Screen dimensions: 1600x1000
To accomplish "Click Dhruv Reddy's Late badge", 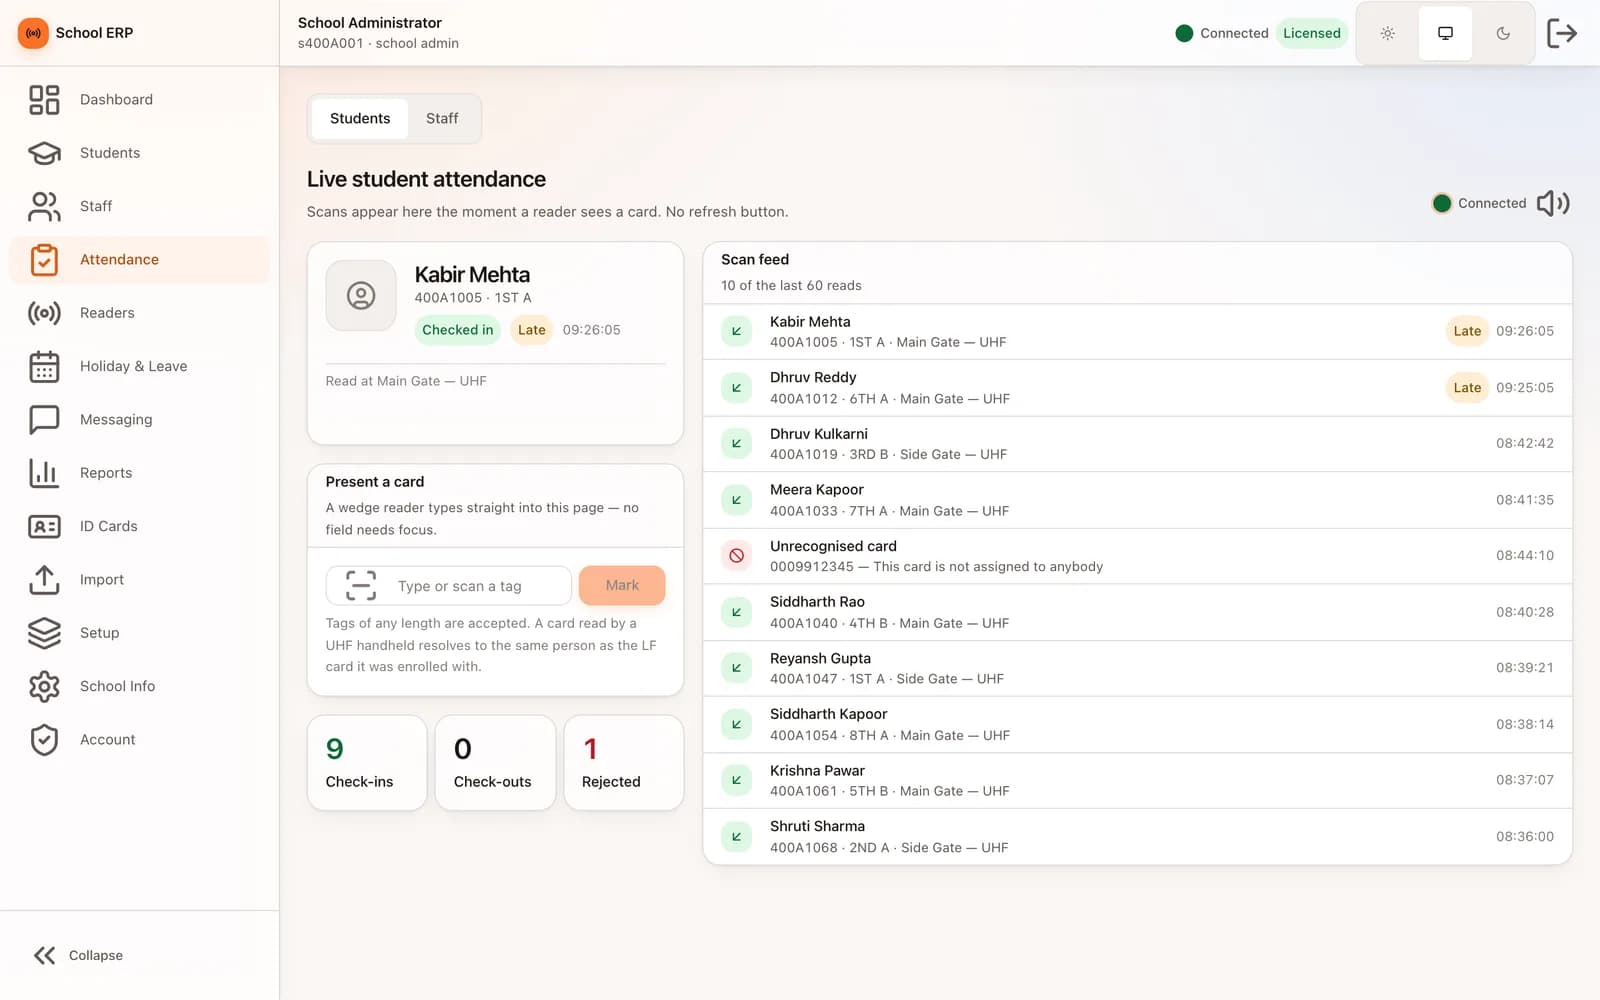I will pos(1467,387).
